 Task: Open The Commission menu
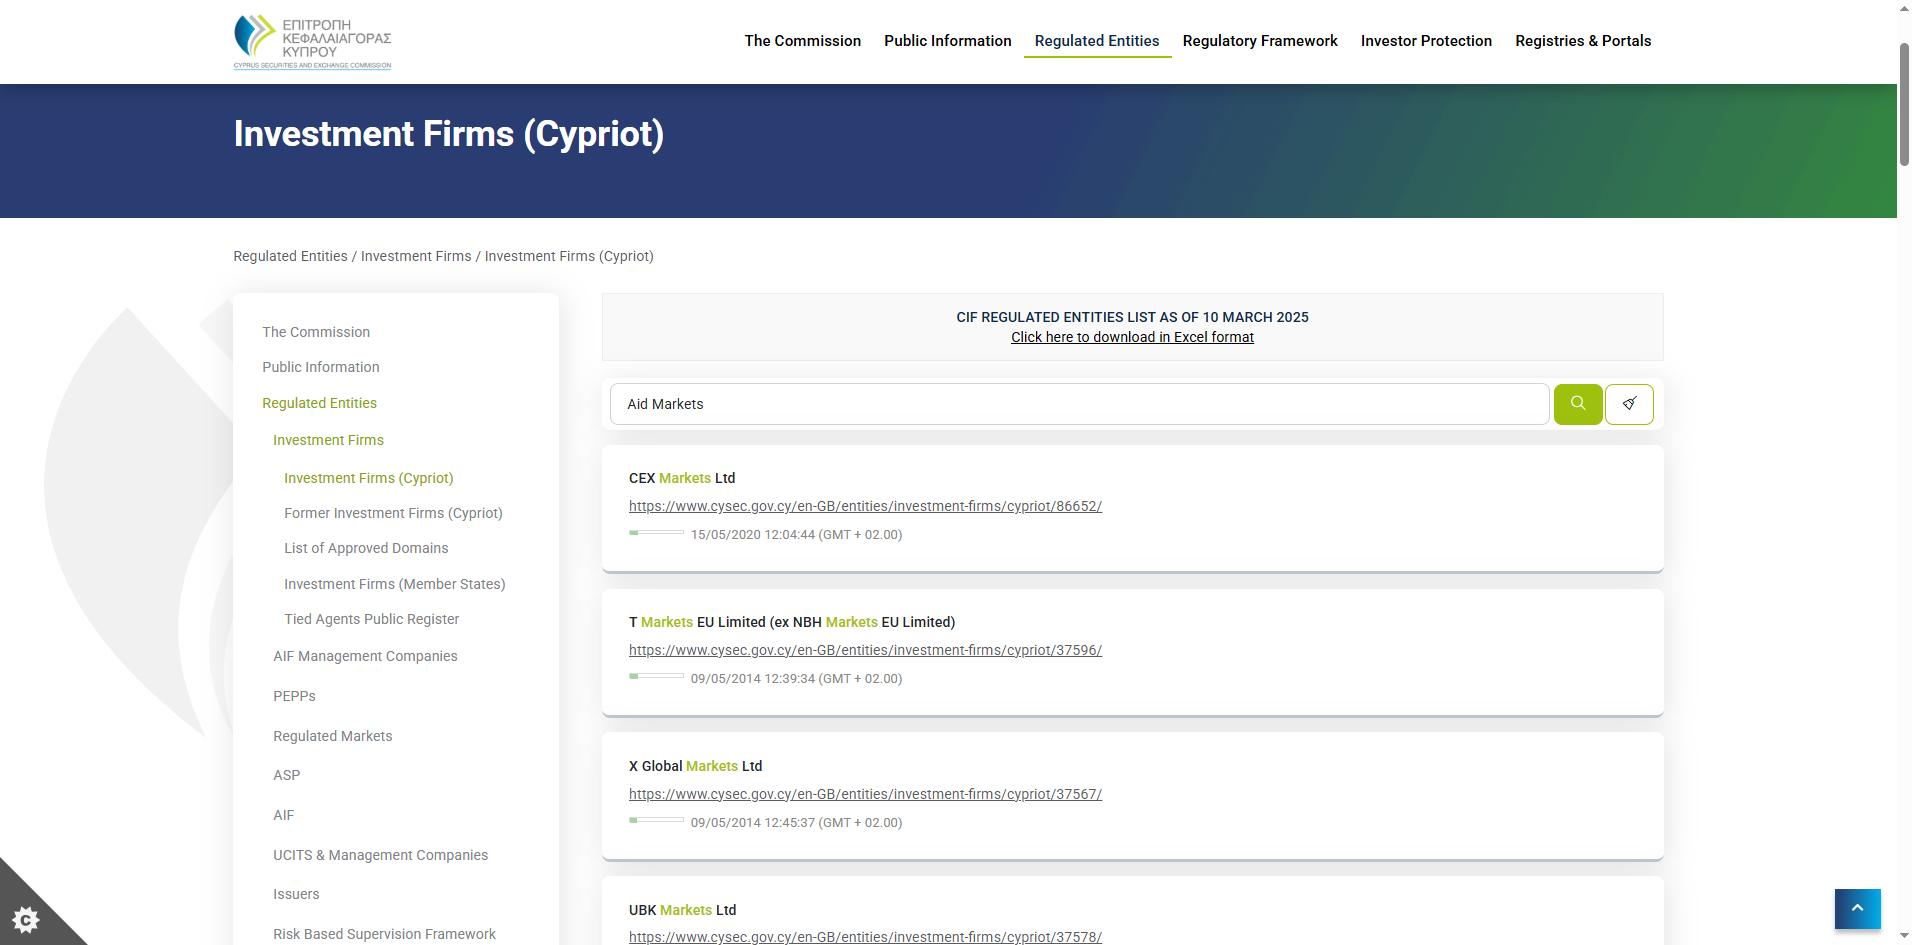tap(802, 41)
